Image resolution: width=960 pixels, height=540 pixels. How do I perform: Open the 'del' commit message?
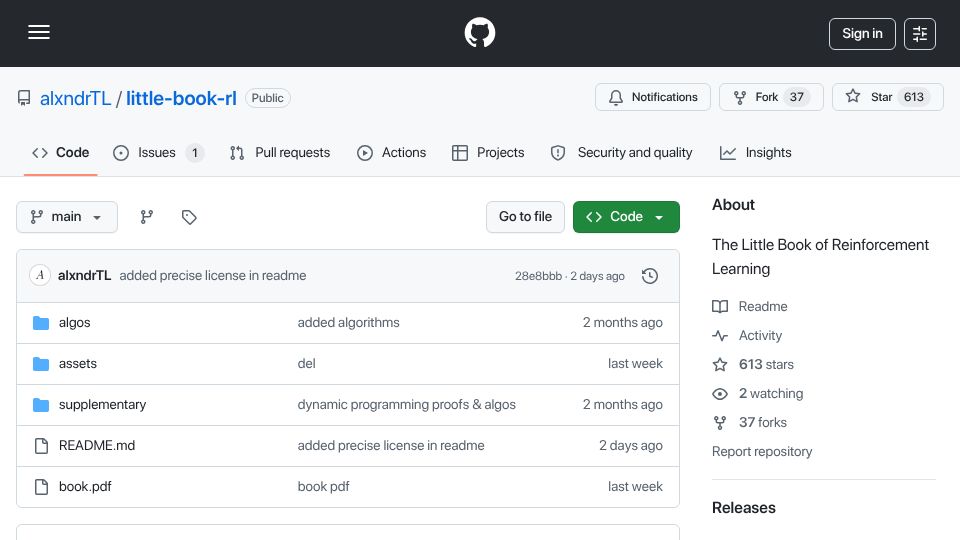(x=307, y=364)
